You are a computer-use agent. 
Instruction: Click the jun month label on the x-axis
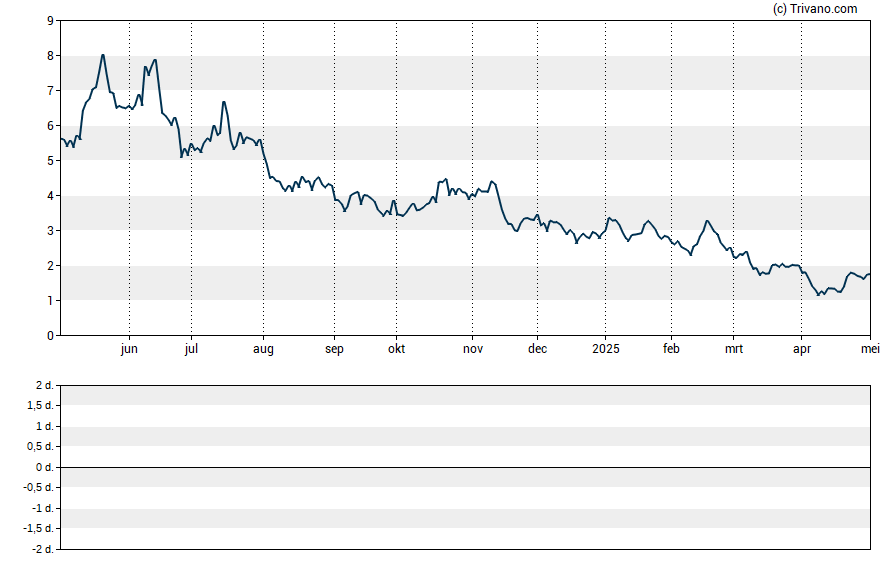pyautogui.click(x=129, y=349)
